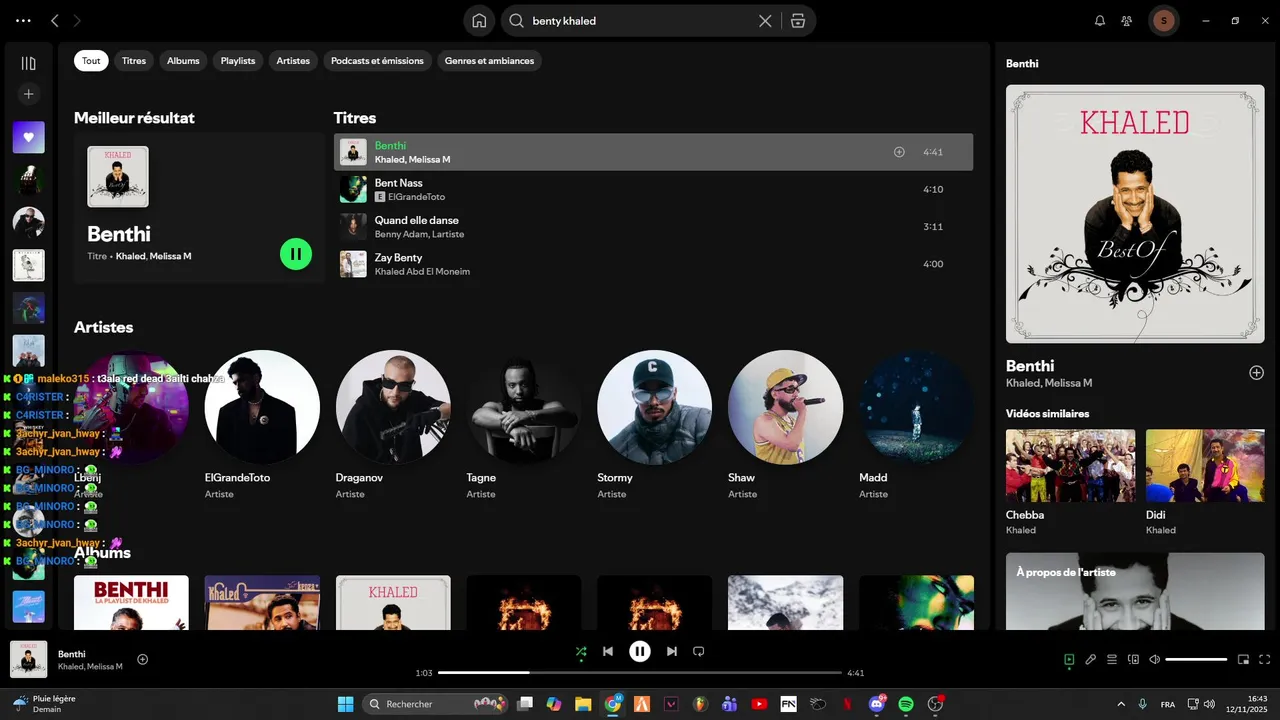Open the À propos de l'artiste card
1280x720 pixels.
point(1135,591)
